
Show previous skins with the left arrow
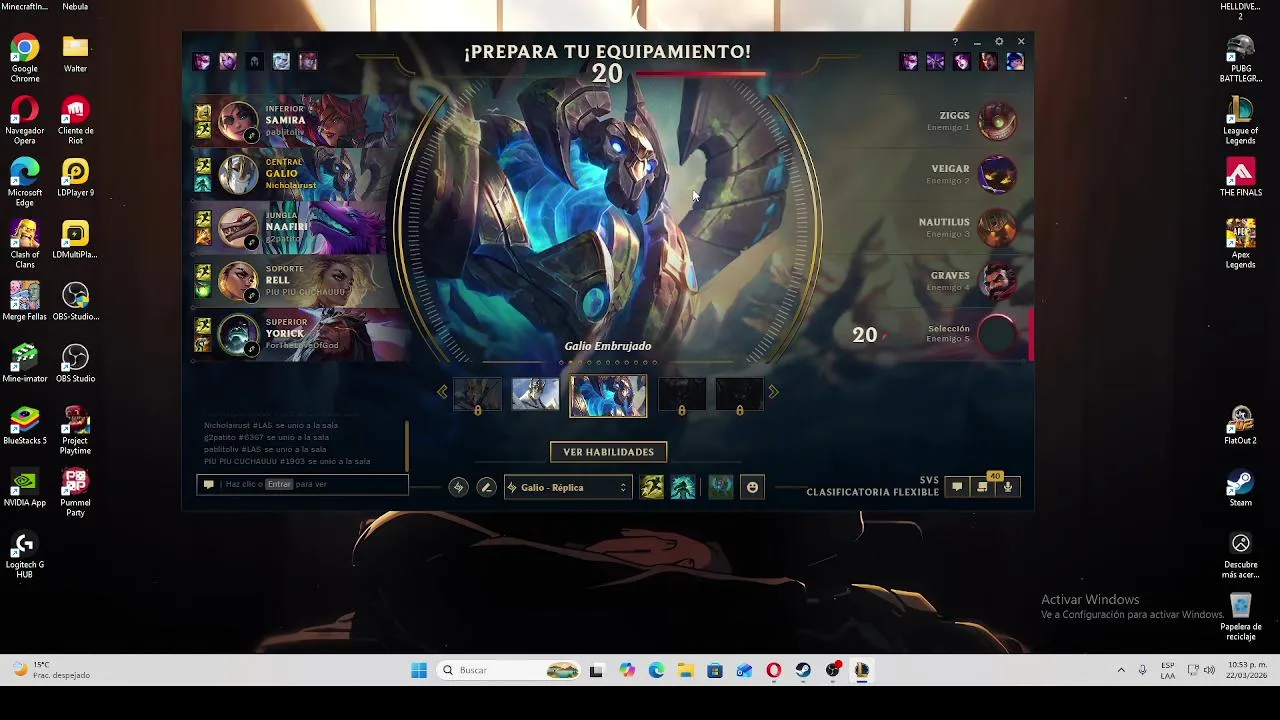[x=442, y=393]
